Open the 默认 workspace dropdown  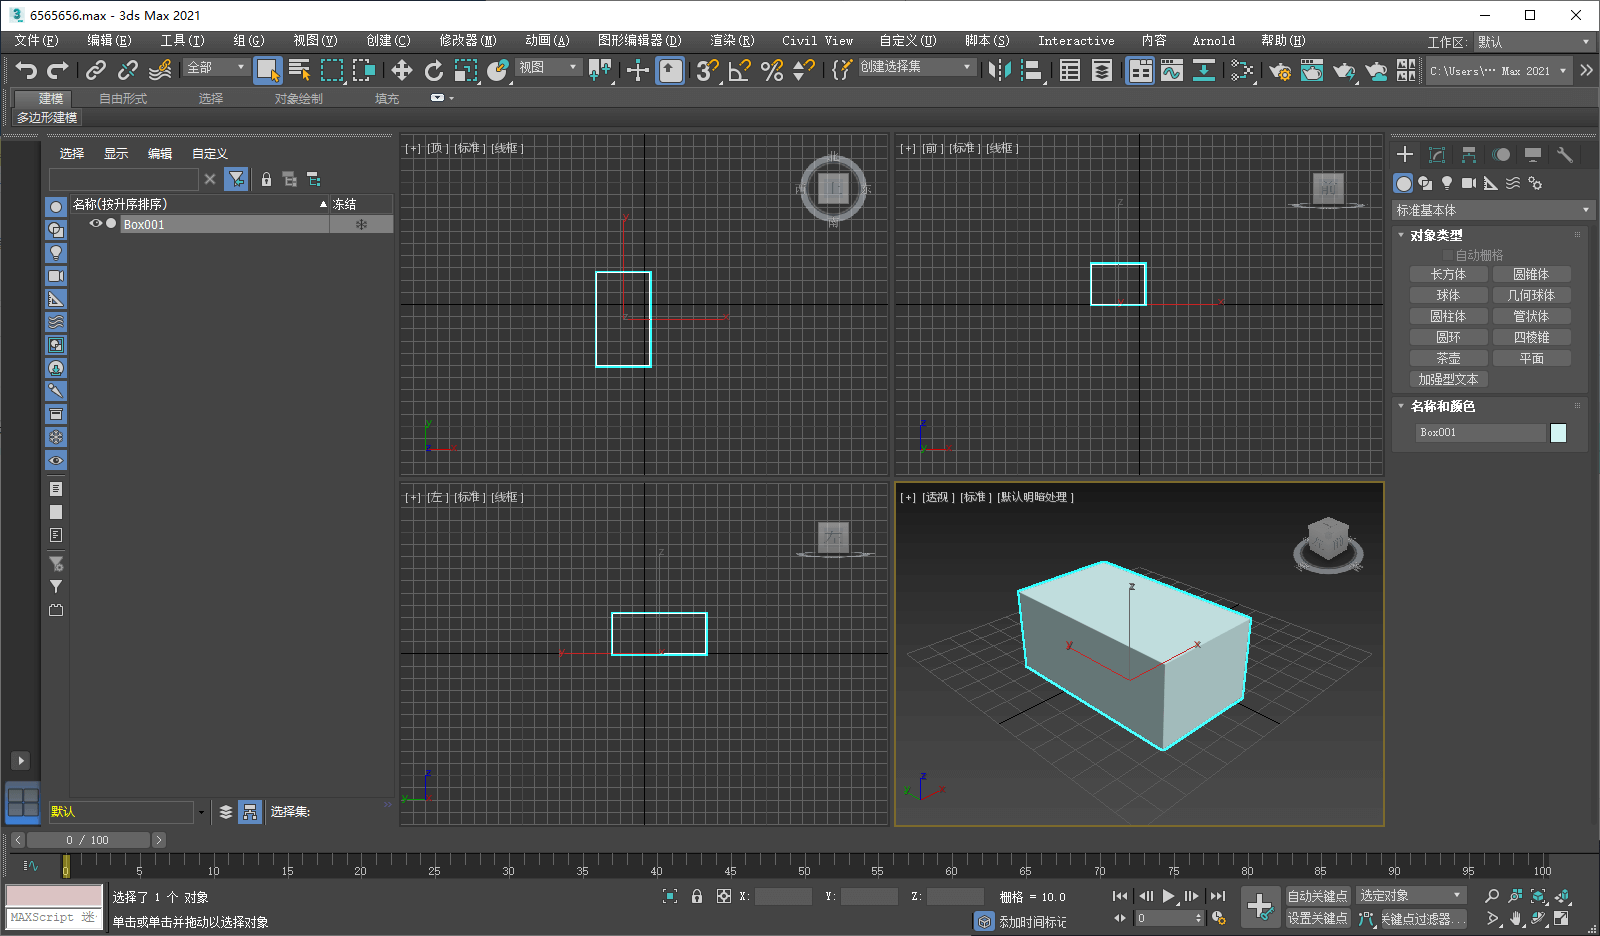click(1533, 42)
